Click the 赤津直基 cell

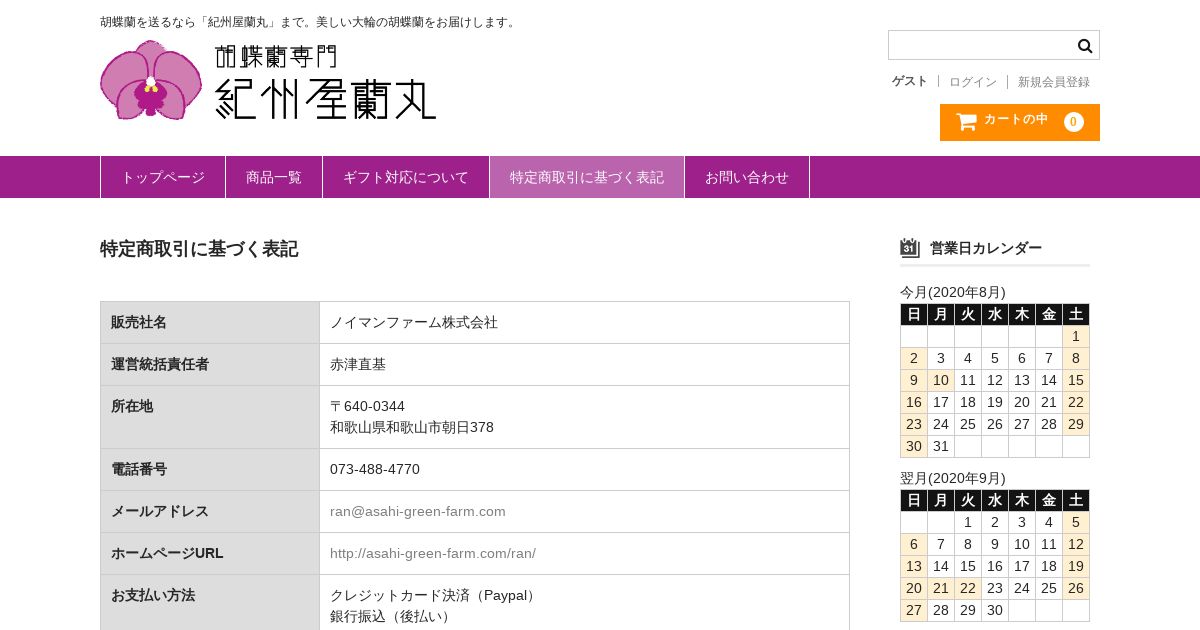click(x=584, y=364)
